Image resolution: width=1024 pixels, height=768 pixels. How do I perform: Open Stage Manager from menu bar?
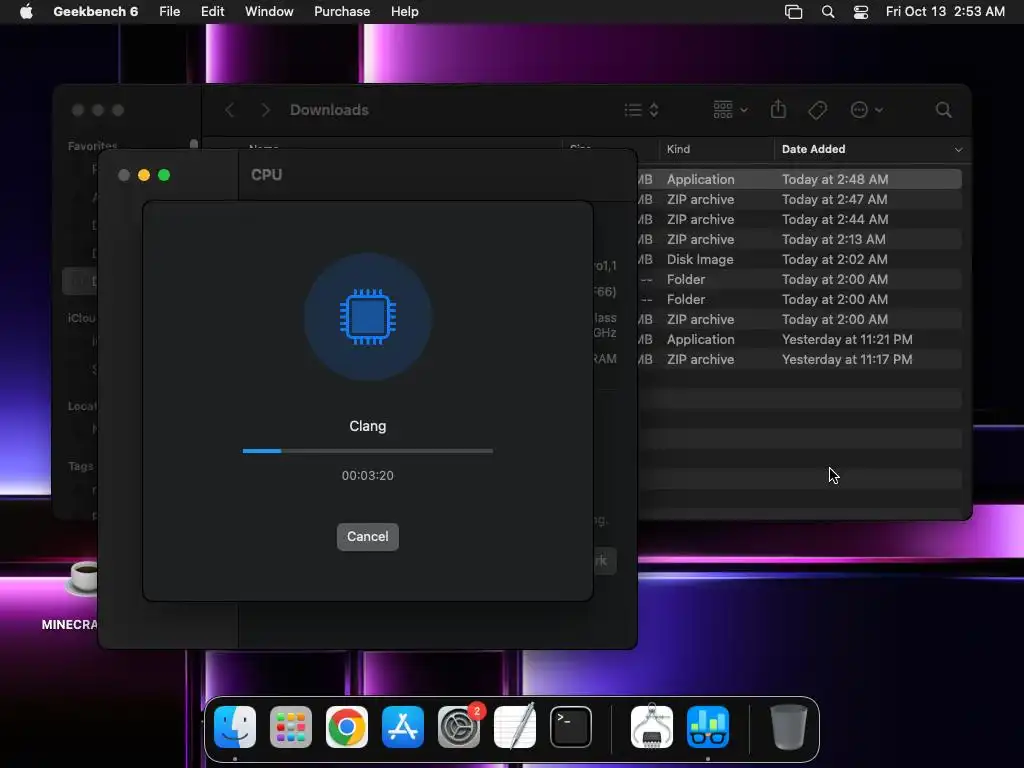pos(793,12)
